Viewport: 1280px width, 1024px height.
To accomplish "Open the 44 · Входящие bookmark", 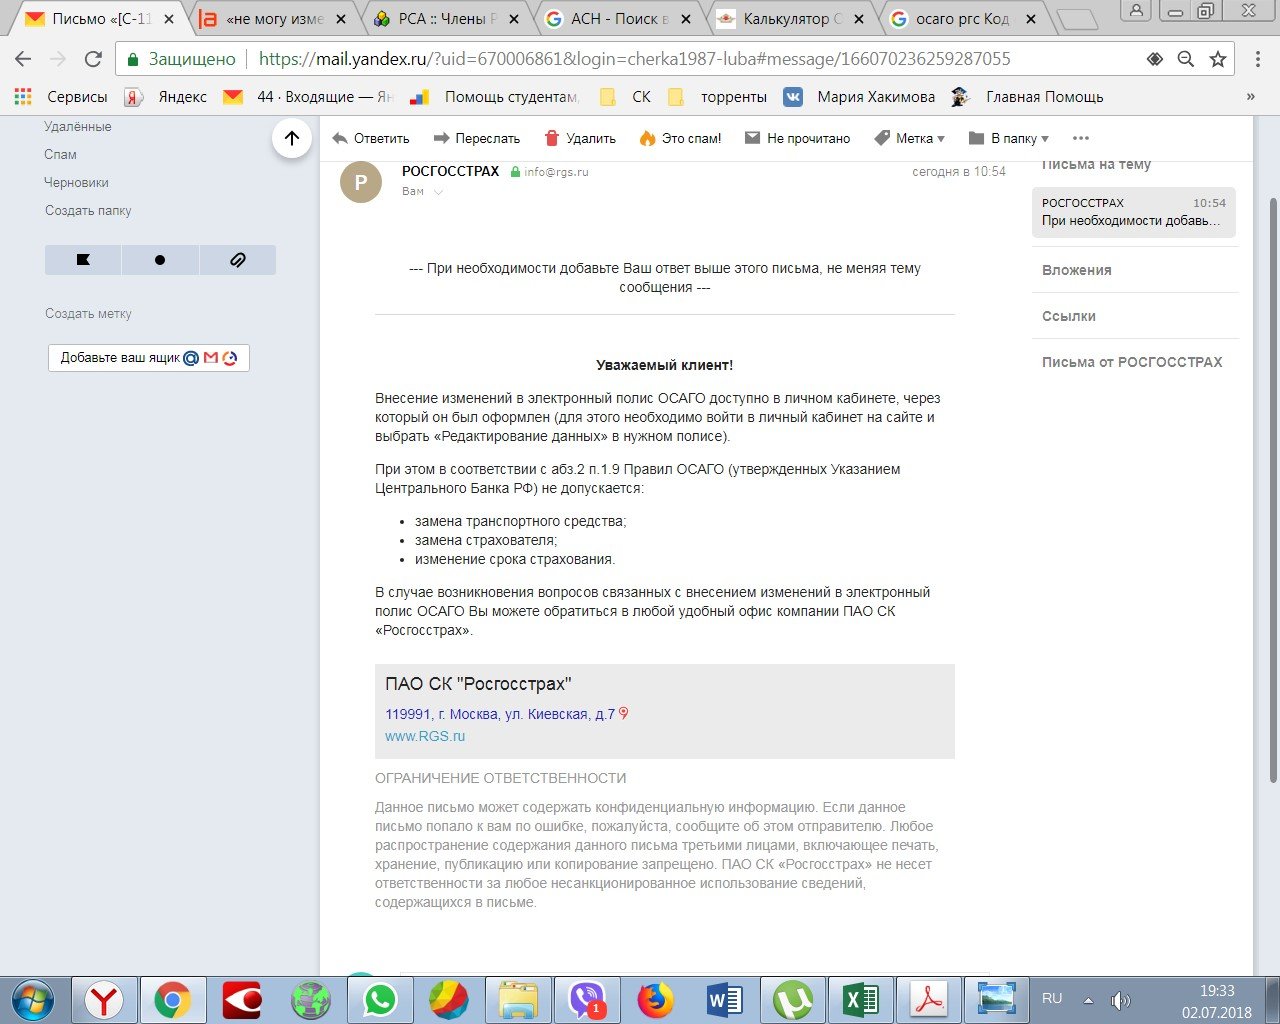I will [309, 97].
